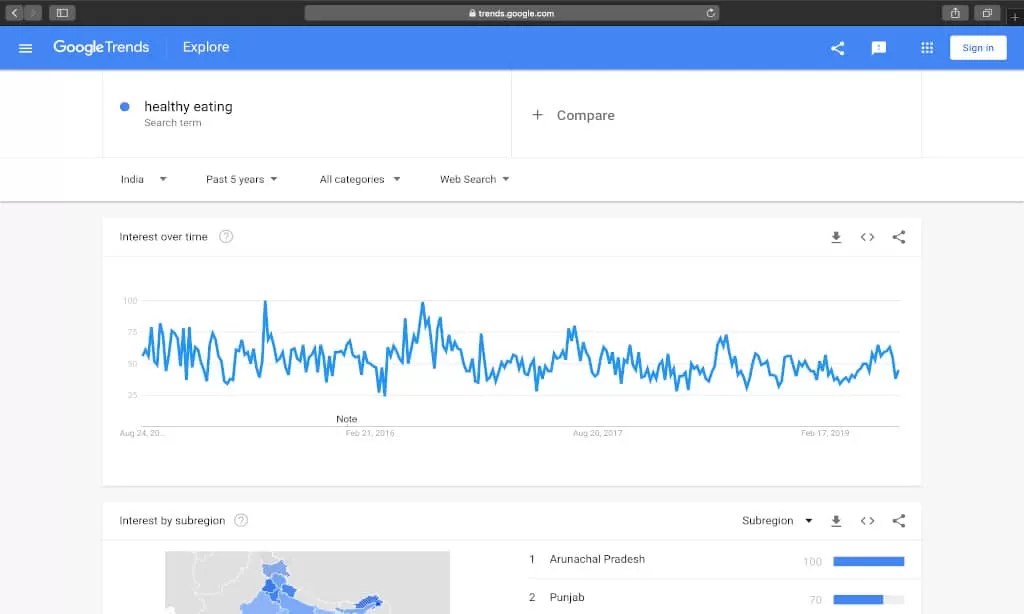Screen dimensions: 1024x614
Task: Download Interest over time data as CSV
Action: point(836,237)
